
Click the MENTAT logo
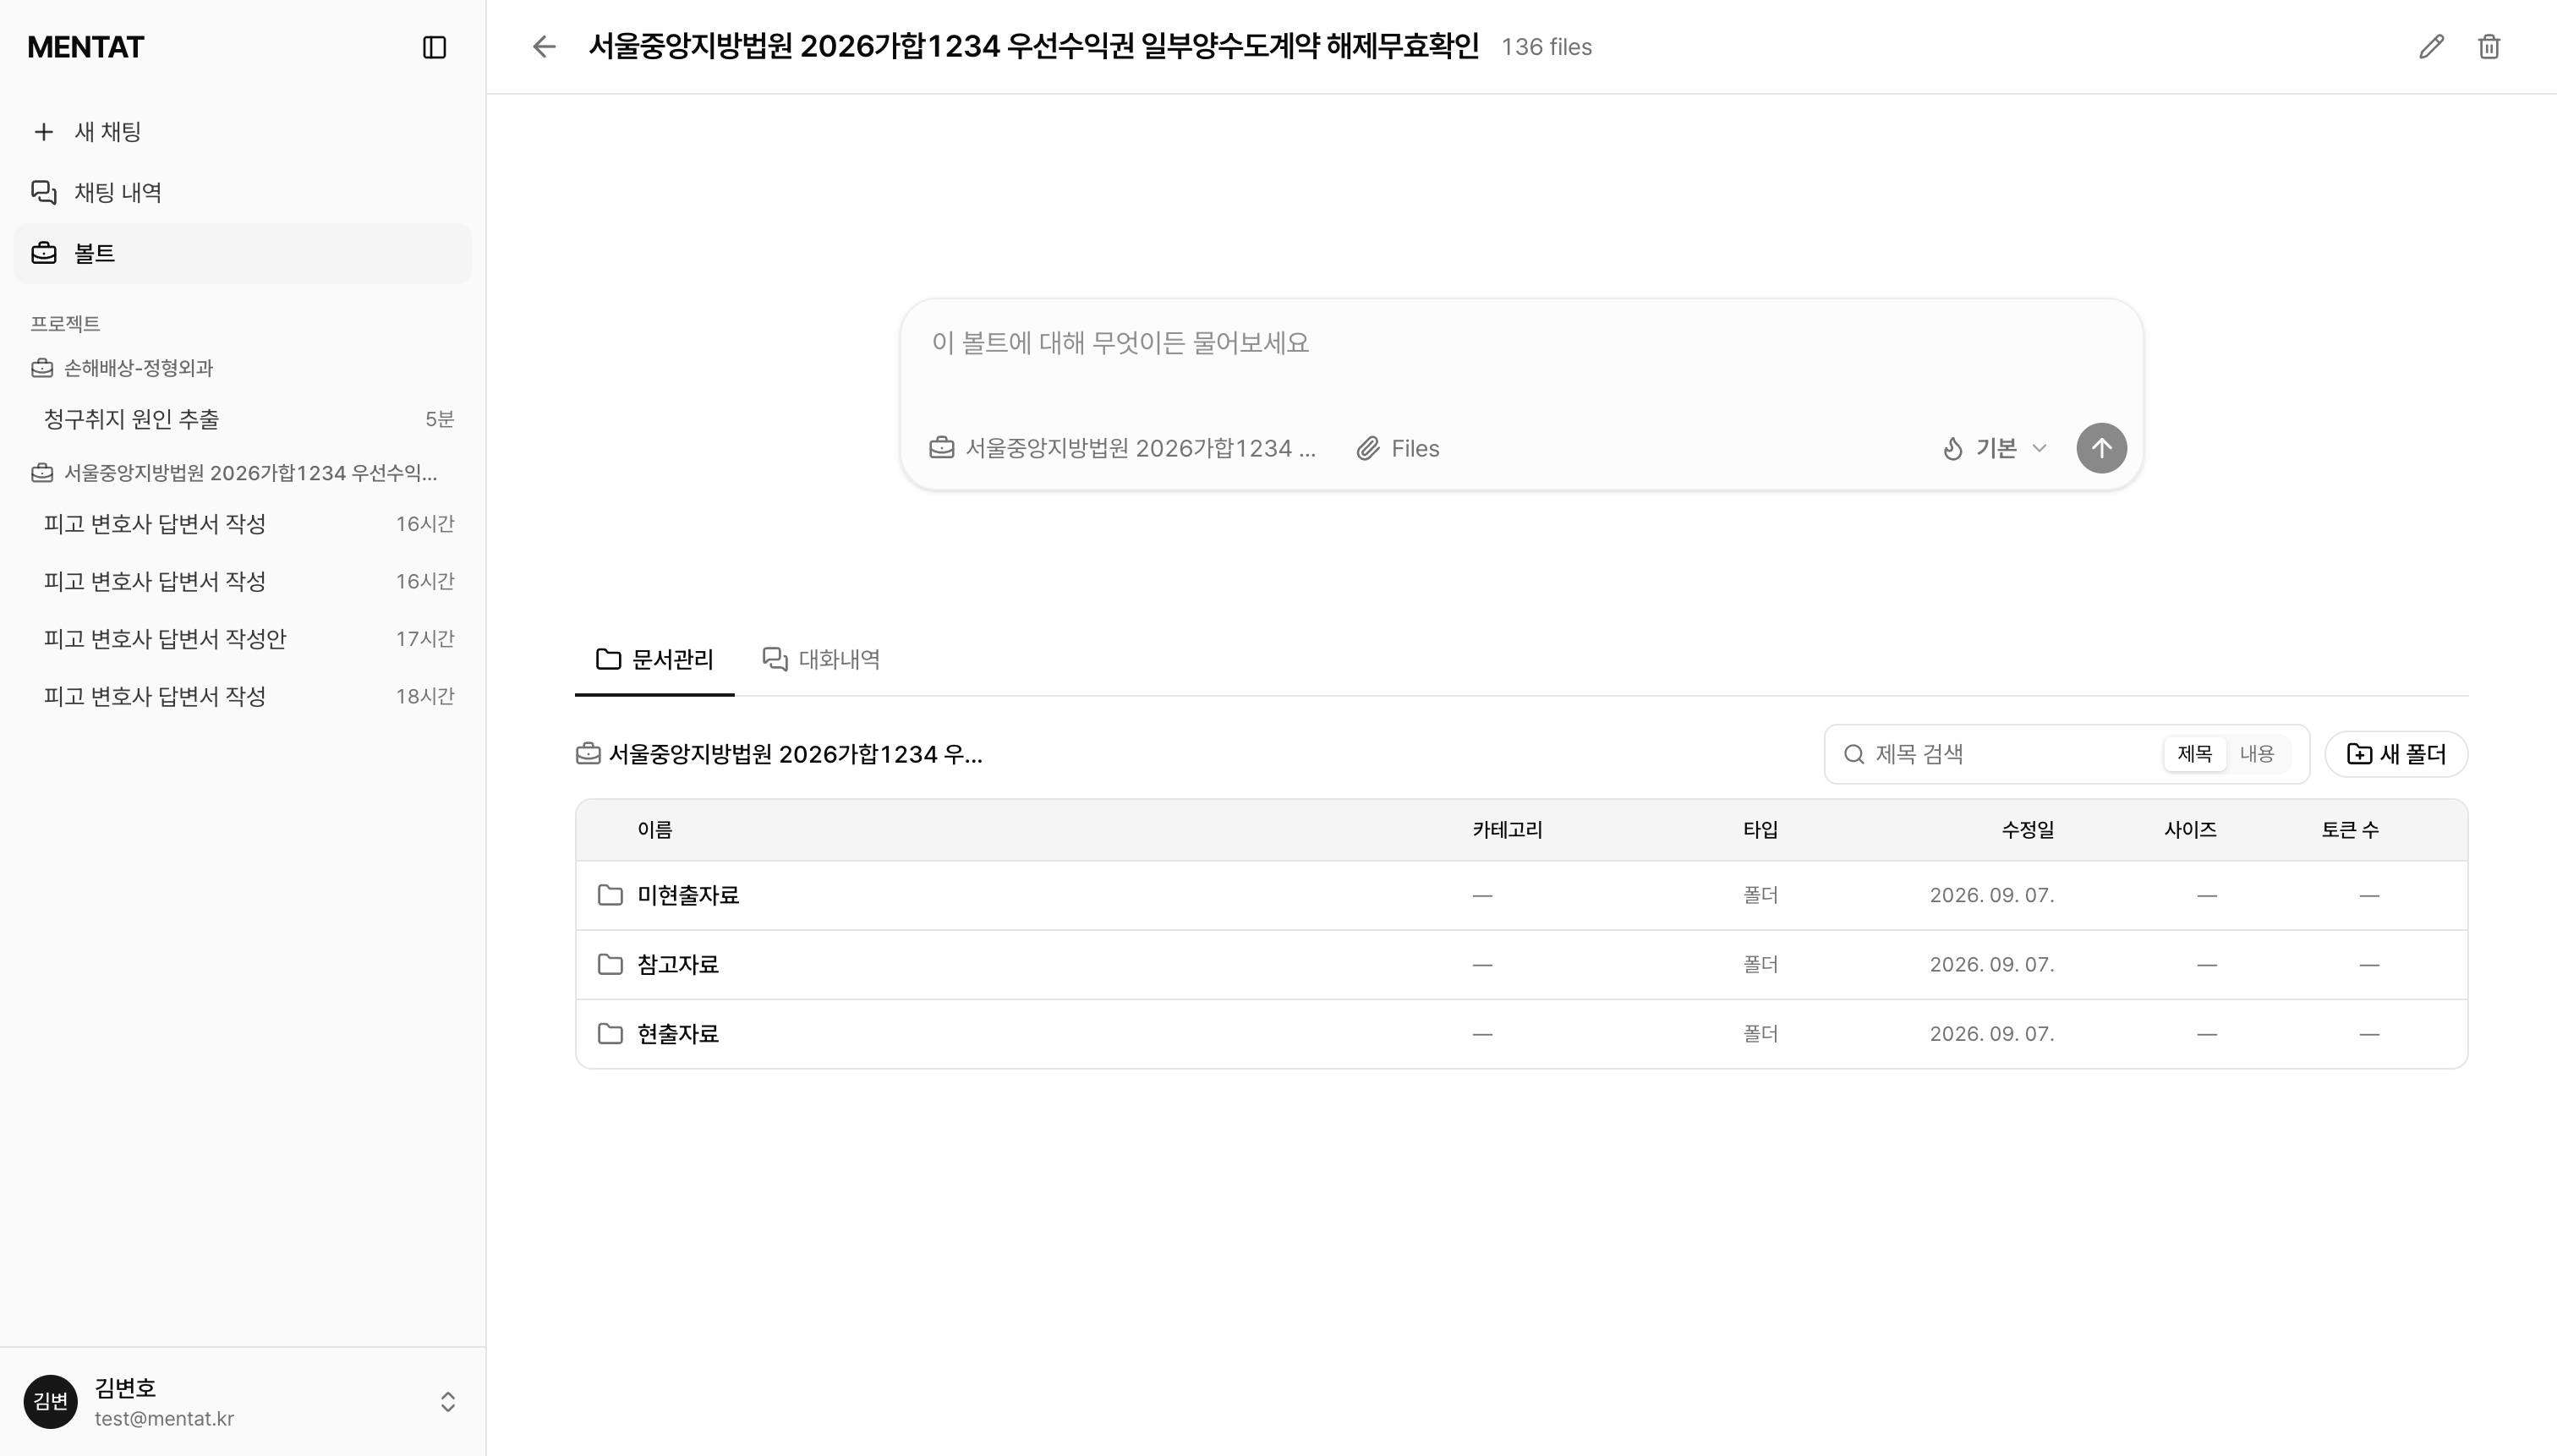pos(86,47)
